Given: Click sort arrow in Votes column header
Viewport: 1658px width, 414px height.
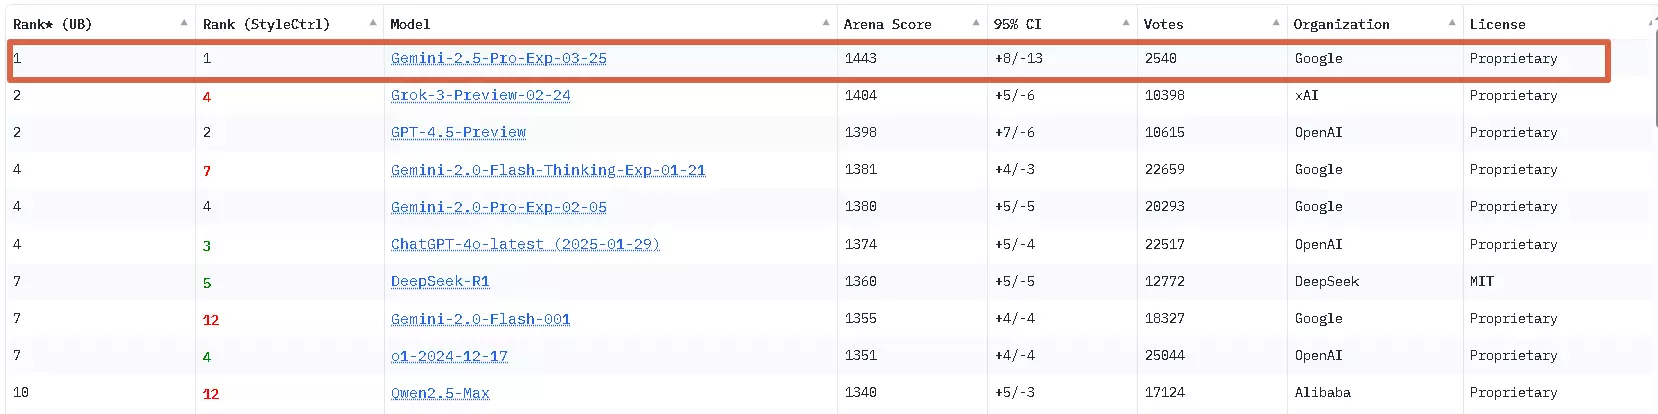Looking at the screenshot, I should (1276, 23).
